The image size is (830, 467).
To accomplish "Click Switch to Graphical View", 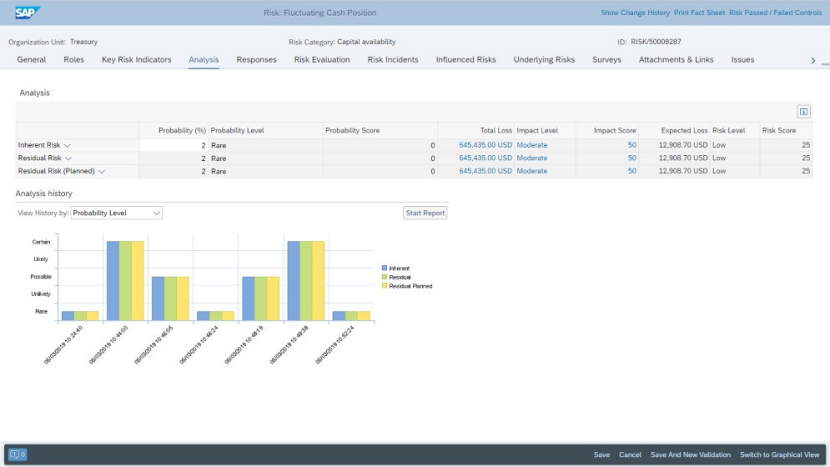I will pyautogui.click(x=779, y=455).
